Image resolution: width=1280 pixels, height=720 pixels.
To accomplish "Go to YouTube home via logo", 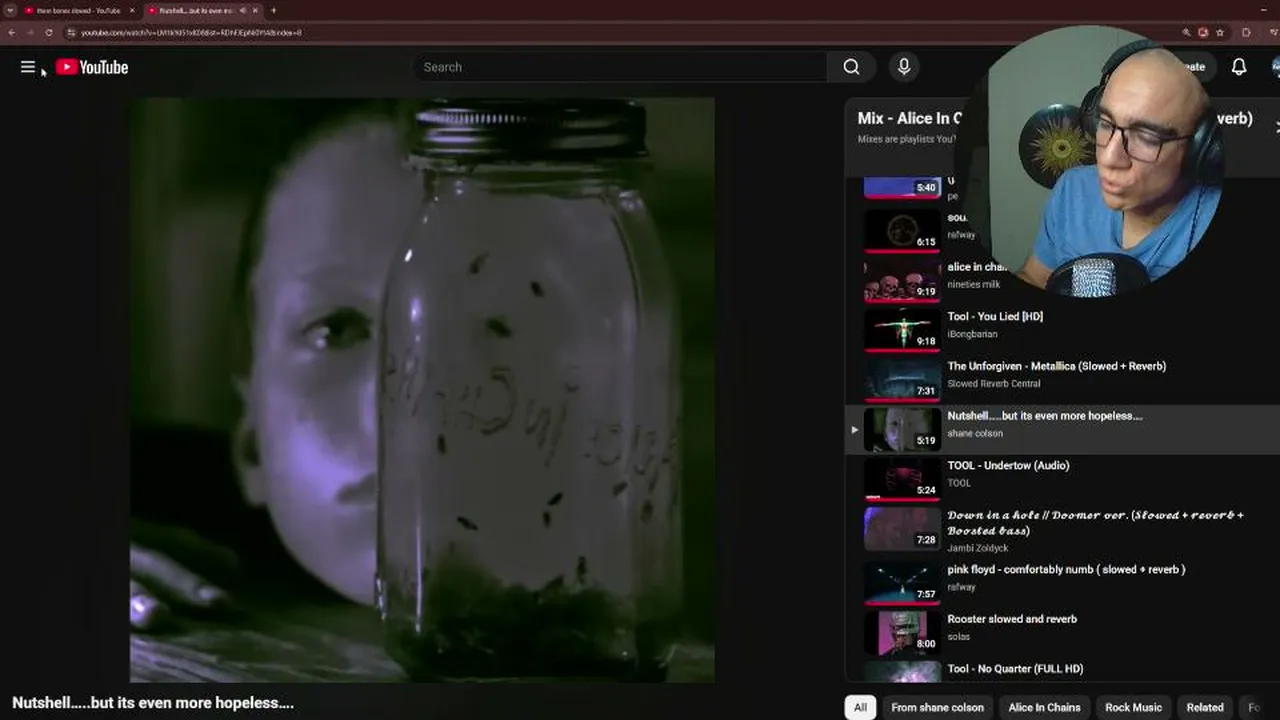I will pyautogui.click(x=92, y=67).
